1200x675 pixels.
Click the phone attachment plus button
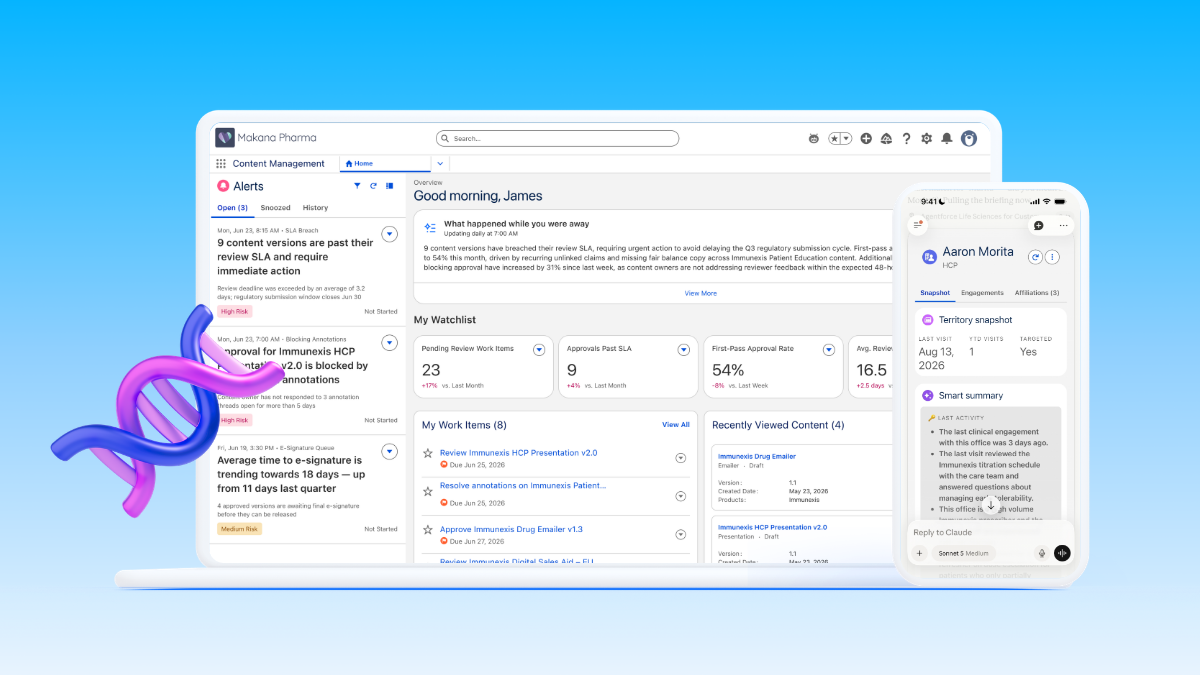click(920, 553)
